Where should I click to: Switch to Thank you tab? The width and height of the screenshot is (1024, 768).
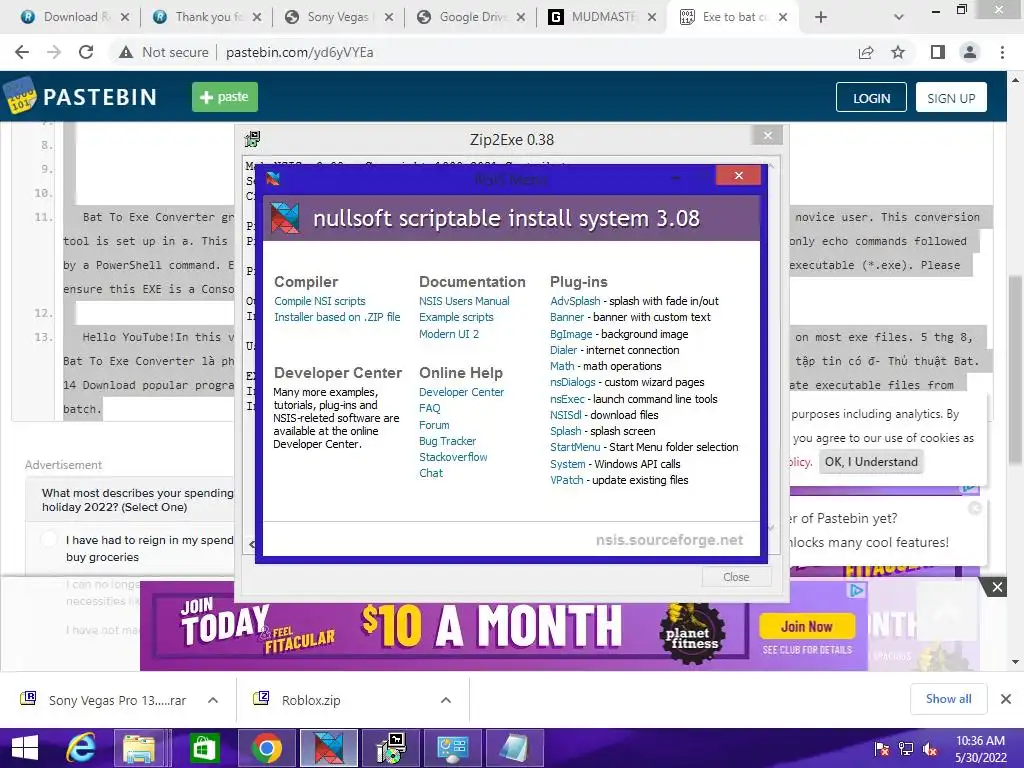206,17
